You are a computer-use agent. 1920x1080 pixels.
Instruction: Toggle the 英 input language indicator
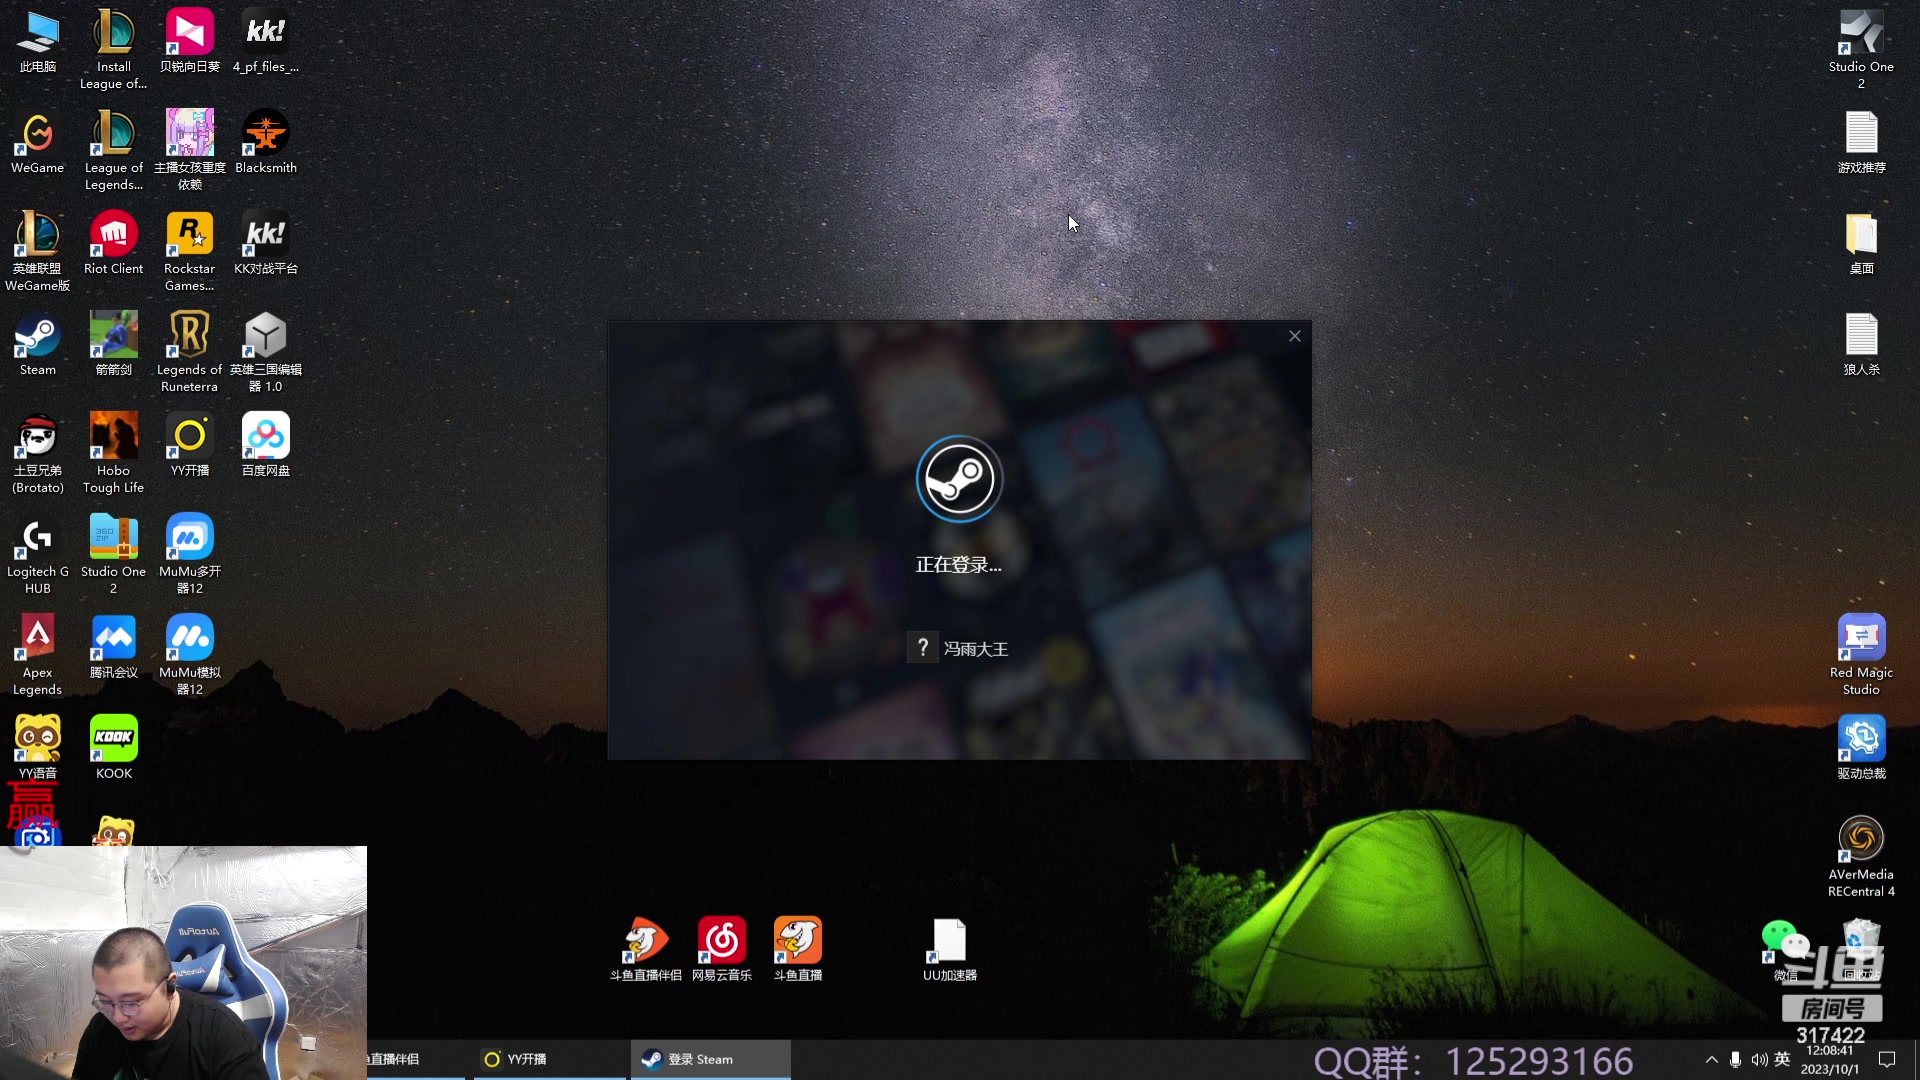1782,1059
